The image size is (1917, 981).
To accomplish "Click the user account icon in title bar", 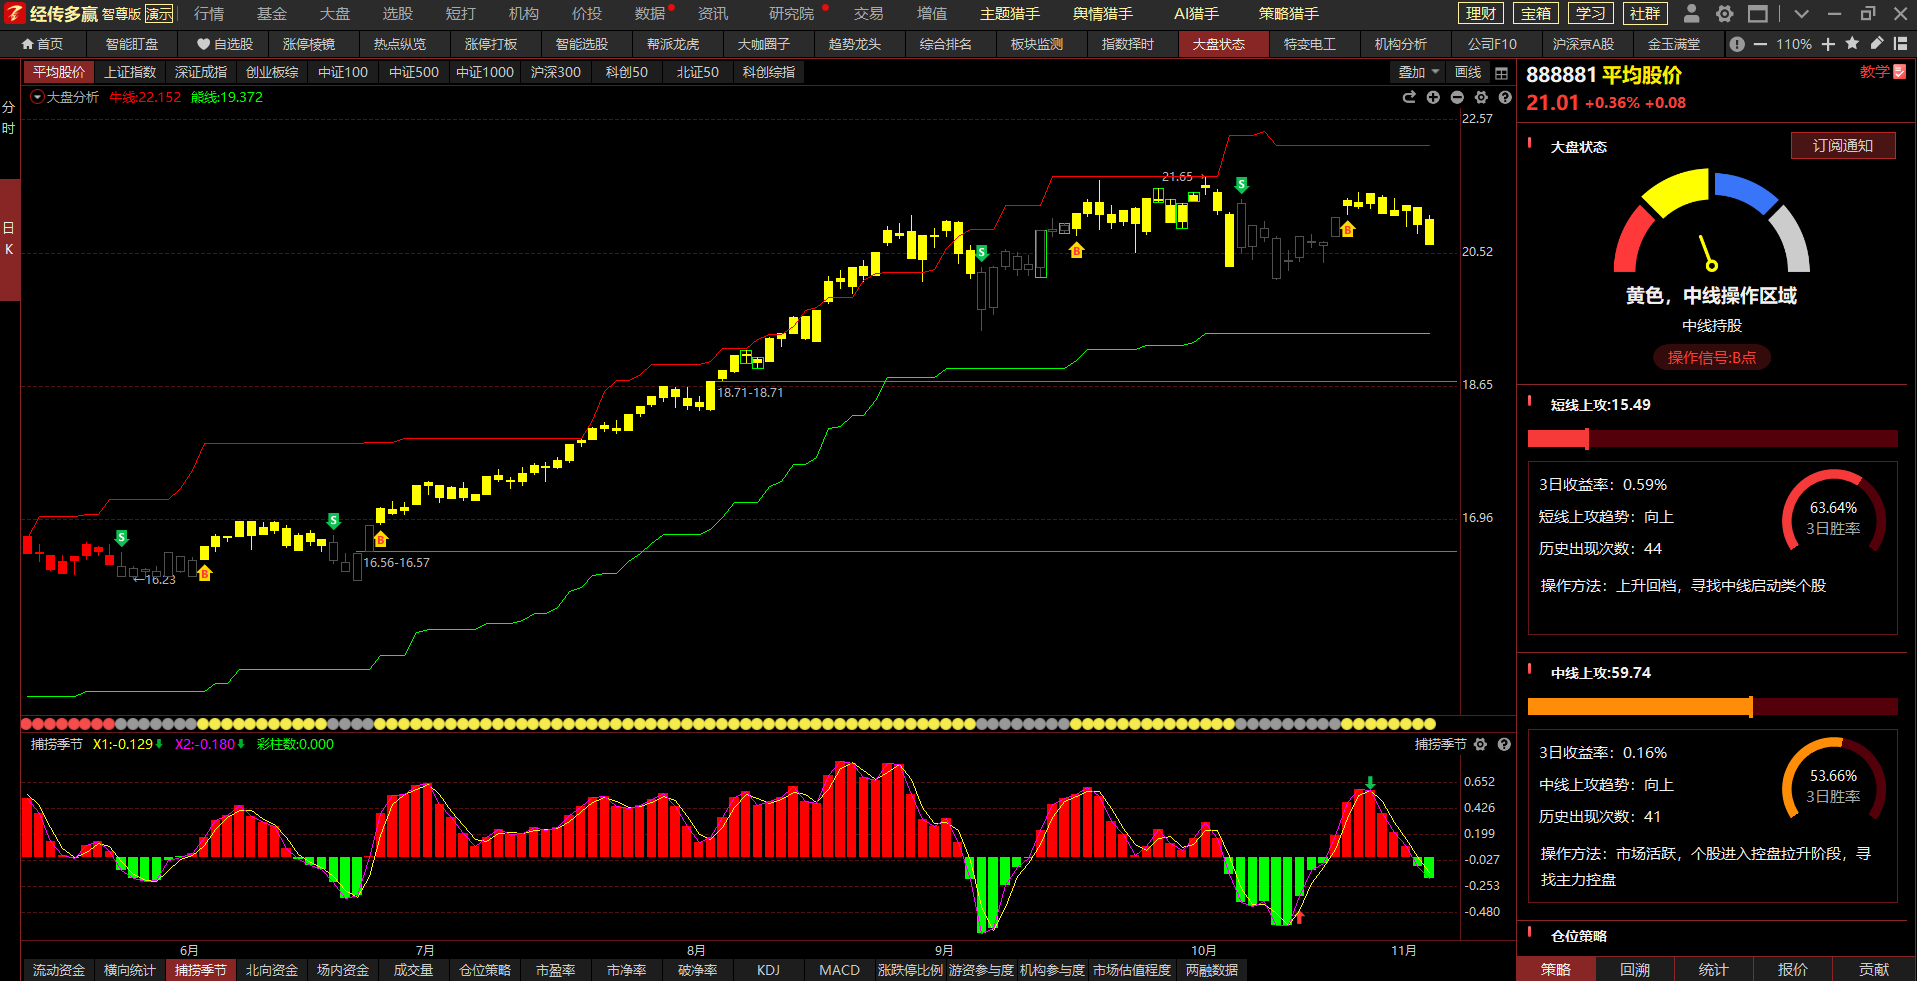I will (1691, 13).
